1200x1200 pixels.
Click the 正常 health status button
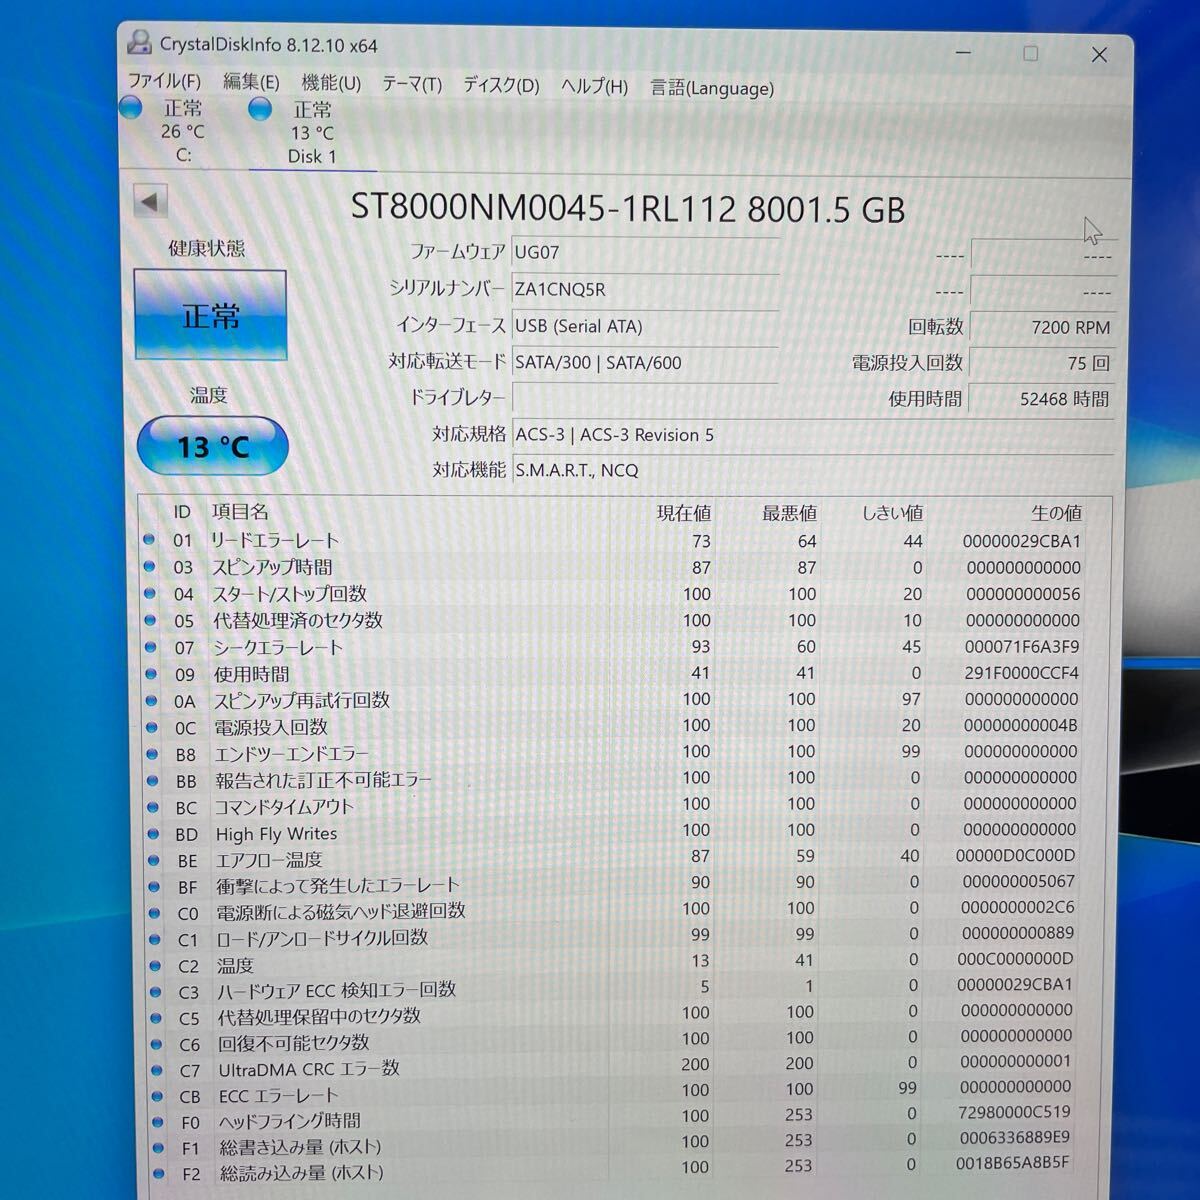(x=210, y=315)
